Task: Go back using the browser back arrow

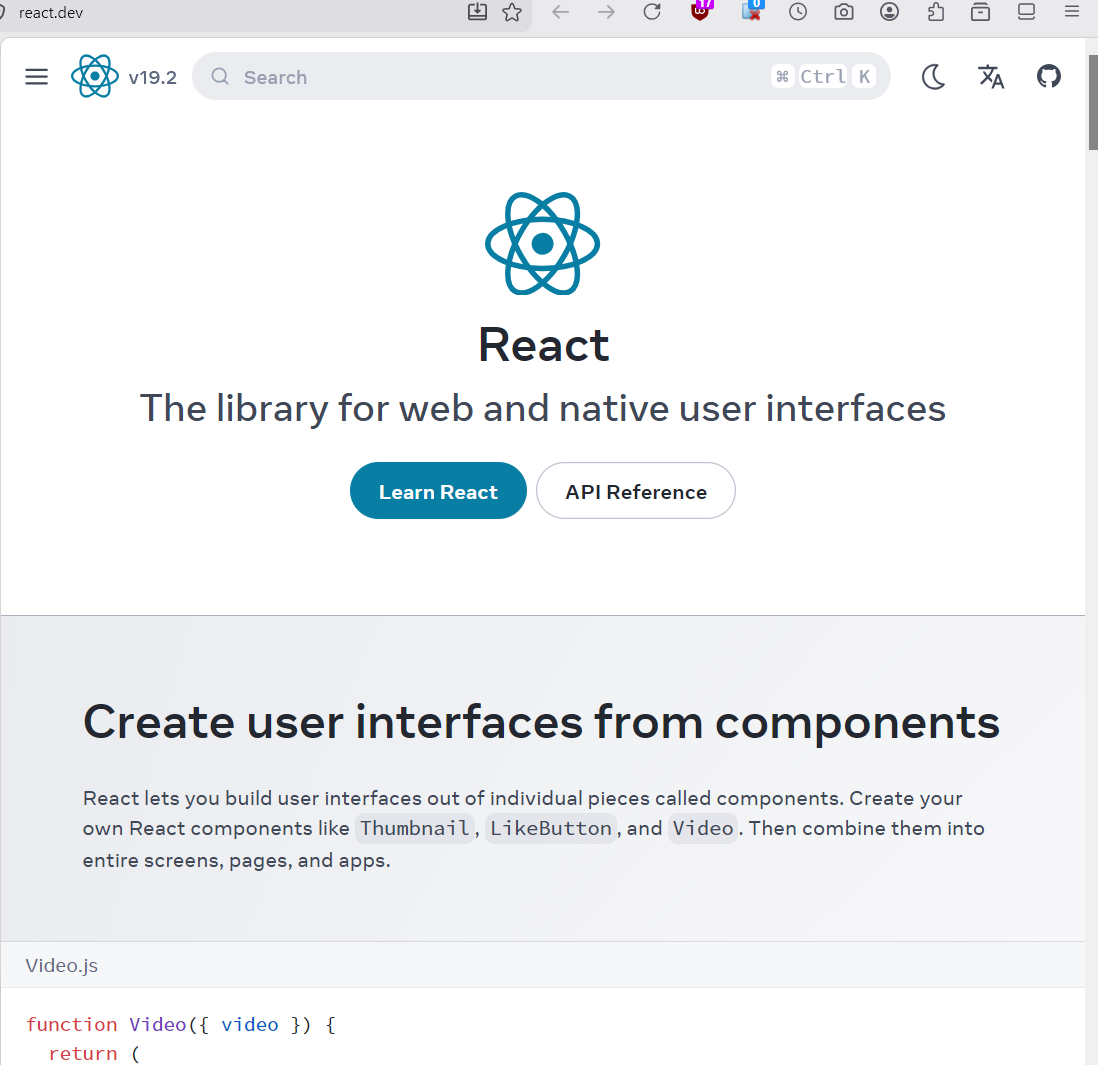Action: pos(560,12)
